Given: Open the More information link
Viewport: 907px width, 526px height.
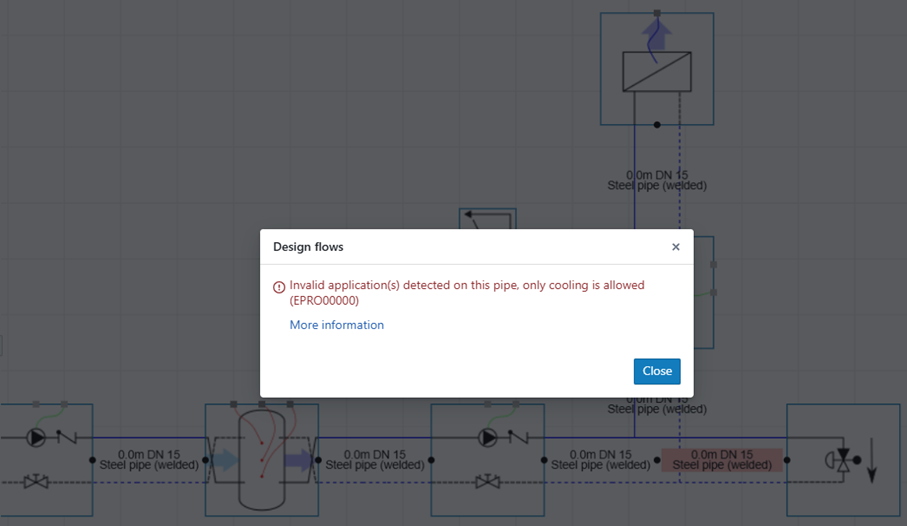Looking at the screenshot, I should click(336, 325).
